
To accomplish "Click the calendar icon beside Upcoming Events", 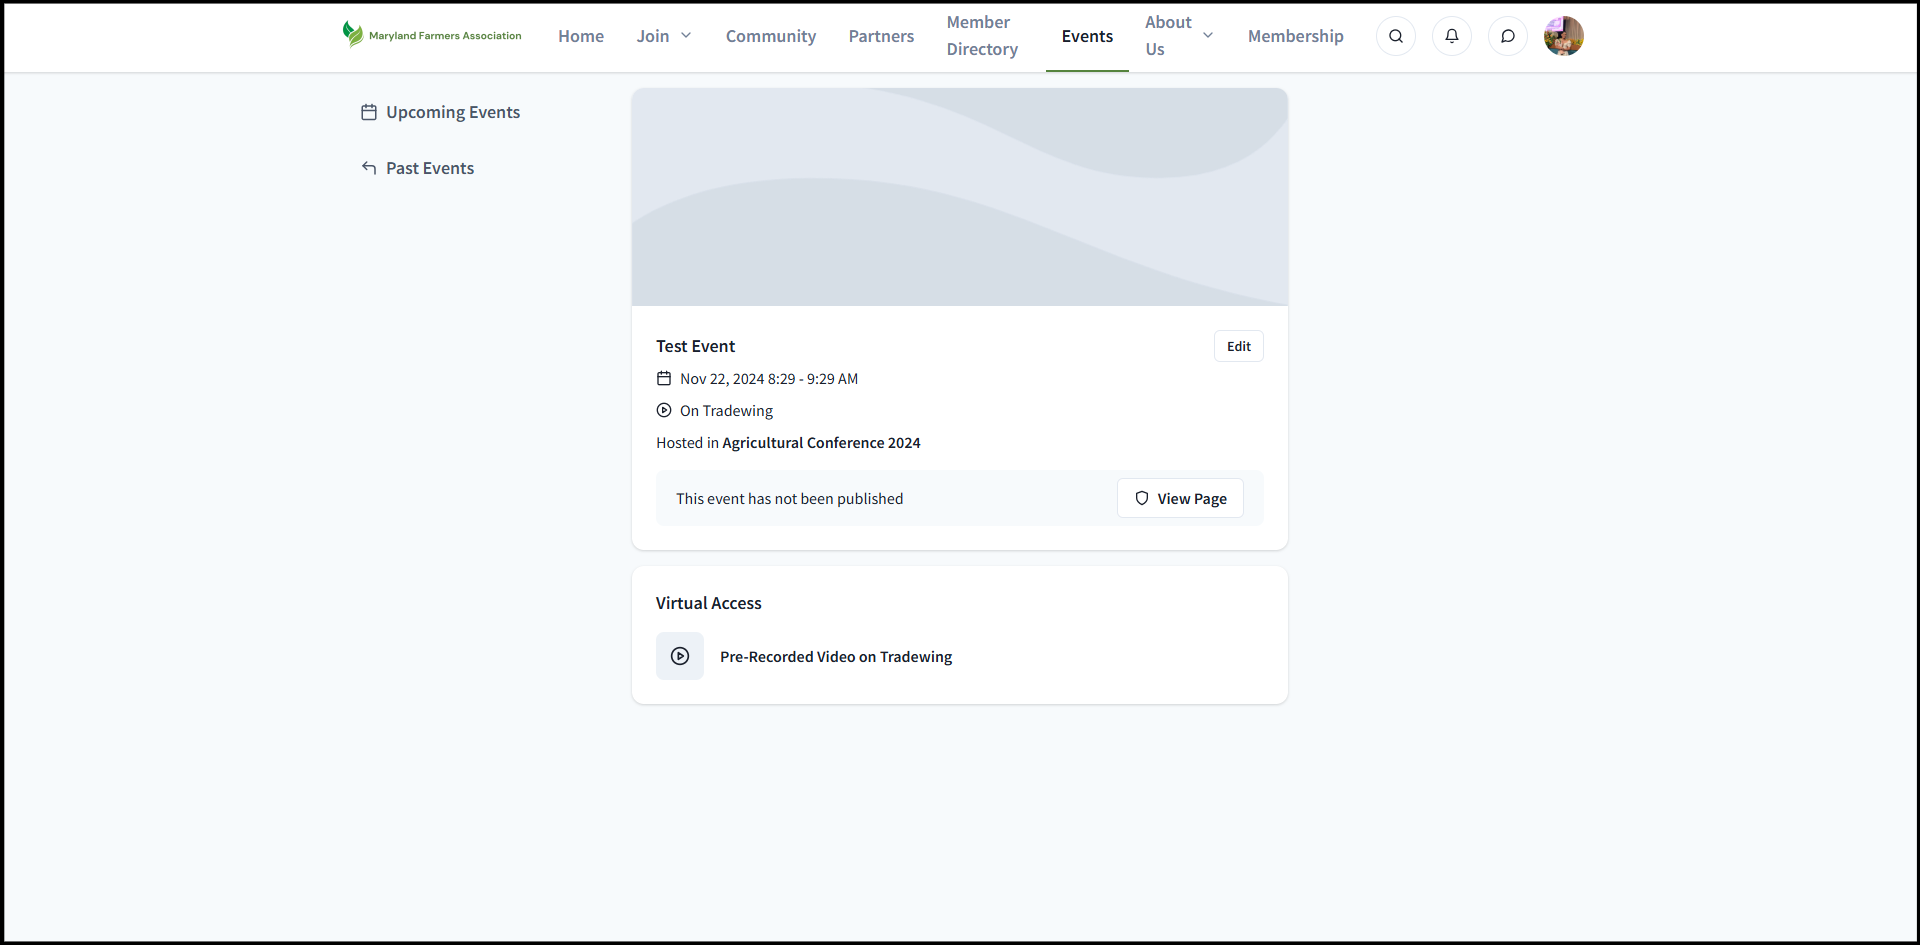I will tap(369, 112).
